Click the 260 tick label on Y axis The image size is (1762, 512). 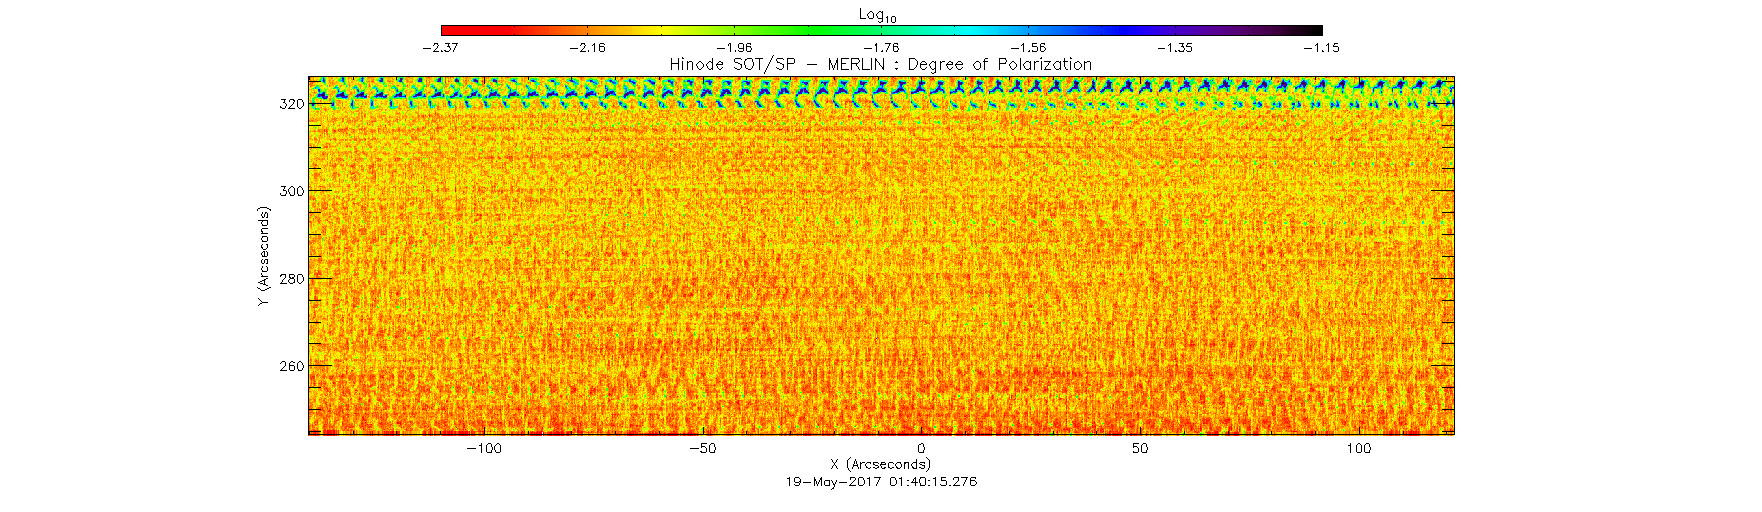click(292, 367)
